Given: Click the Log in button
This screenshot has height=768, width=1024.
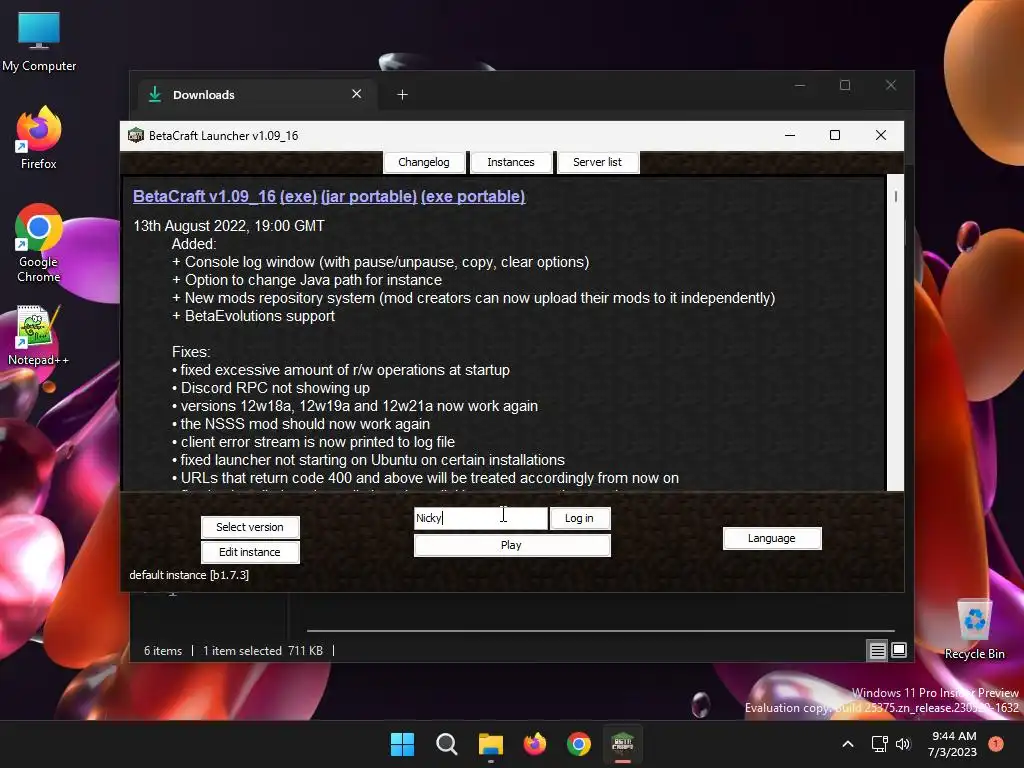Looking at the screenshot, I should click(x=579, y=518).
